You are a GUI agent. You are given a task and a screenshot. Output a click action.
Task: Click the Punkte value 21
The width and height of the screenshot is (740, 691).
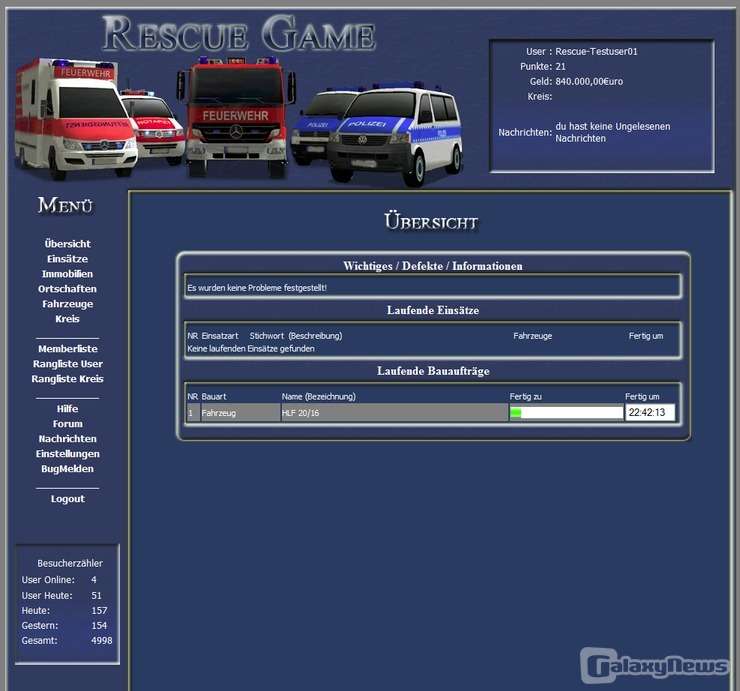point(560,67)
